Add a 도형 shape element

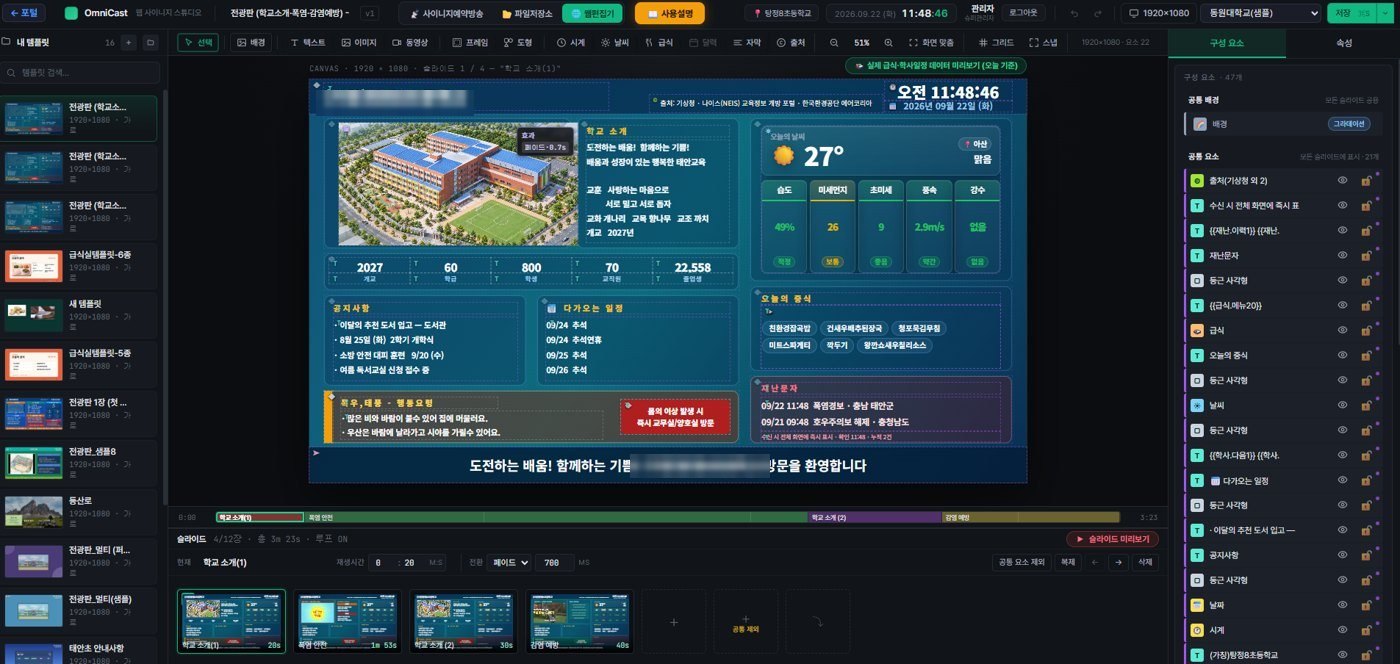(518, 43)
